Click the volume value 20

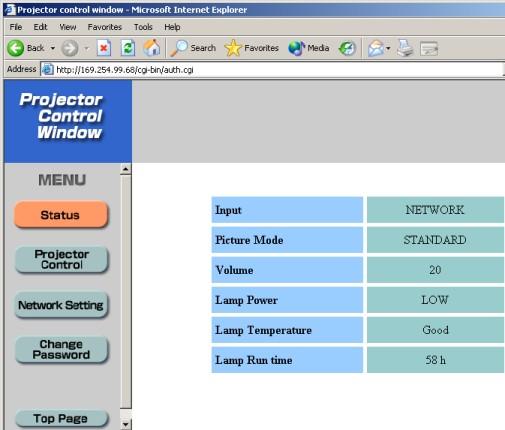(435, 270)
